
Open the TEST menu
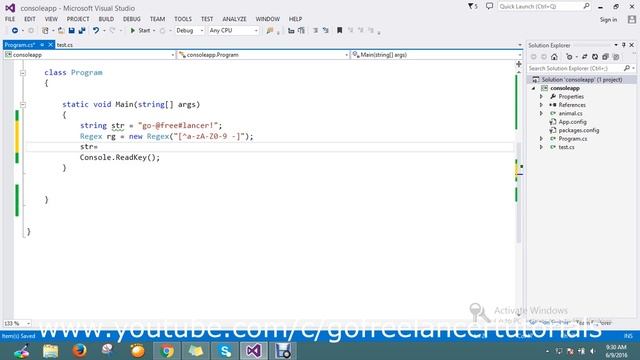click(207, 19)
